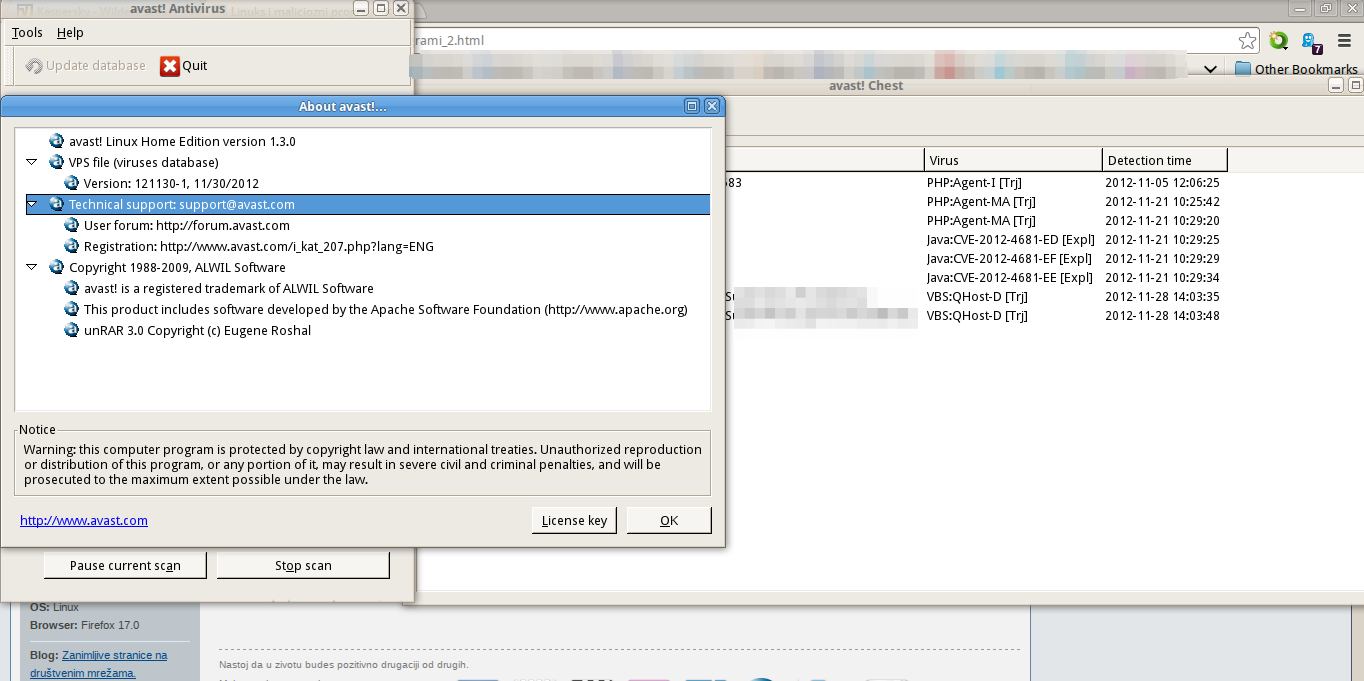1364x681 pixels.
Task: Click the icon beside registered trademark row
Action: 71,288
